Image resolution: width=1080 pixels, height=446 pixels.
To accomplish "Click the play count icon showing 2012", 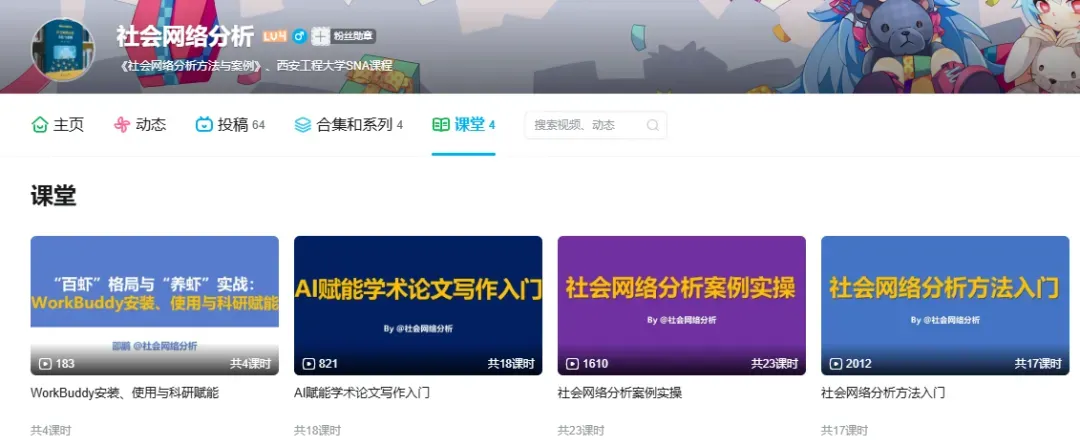I will click(835, 363).
